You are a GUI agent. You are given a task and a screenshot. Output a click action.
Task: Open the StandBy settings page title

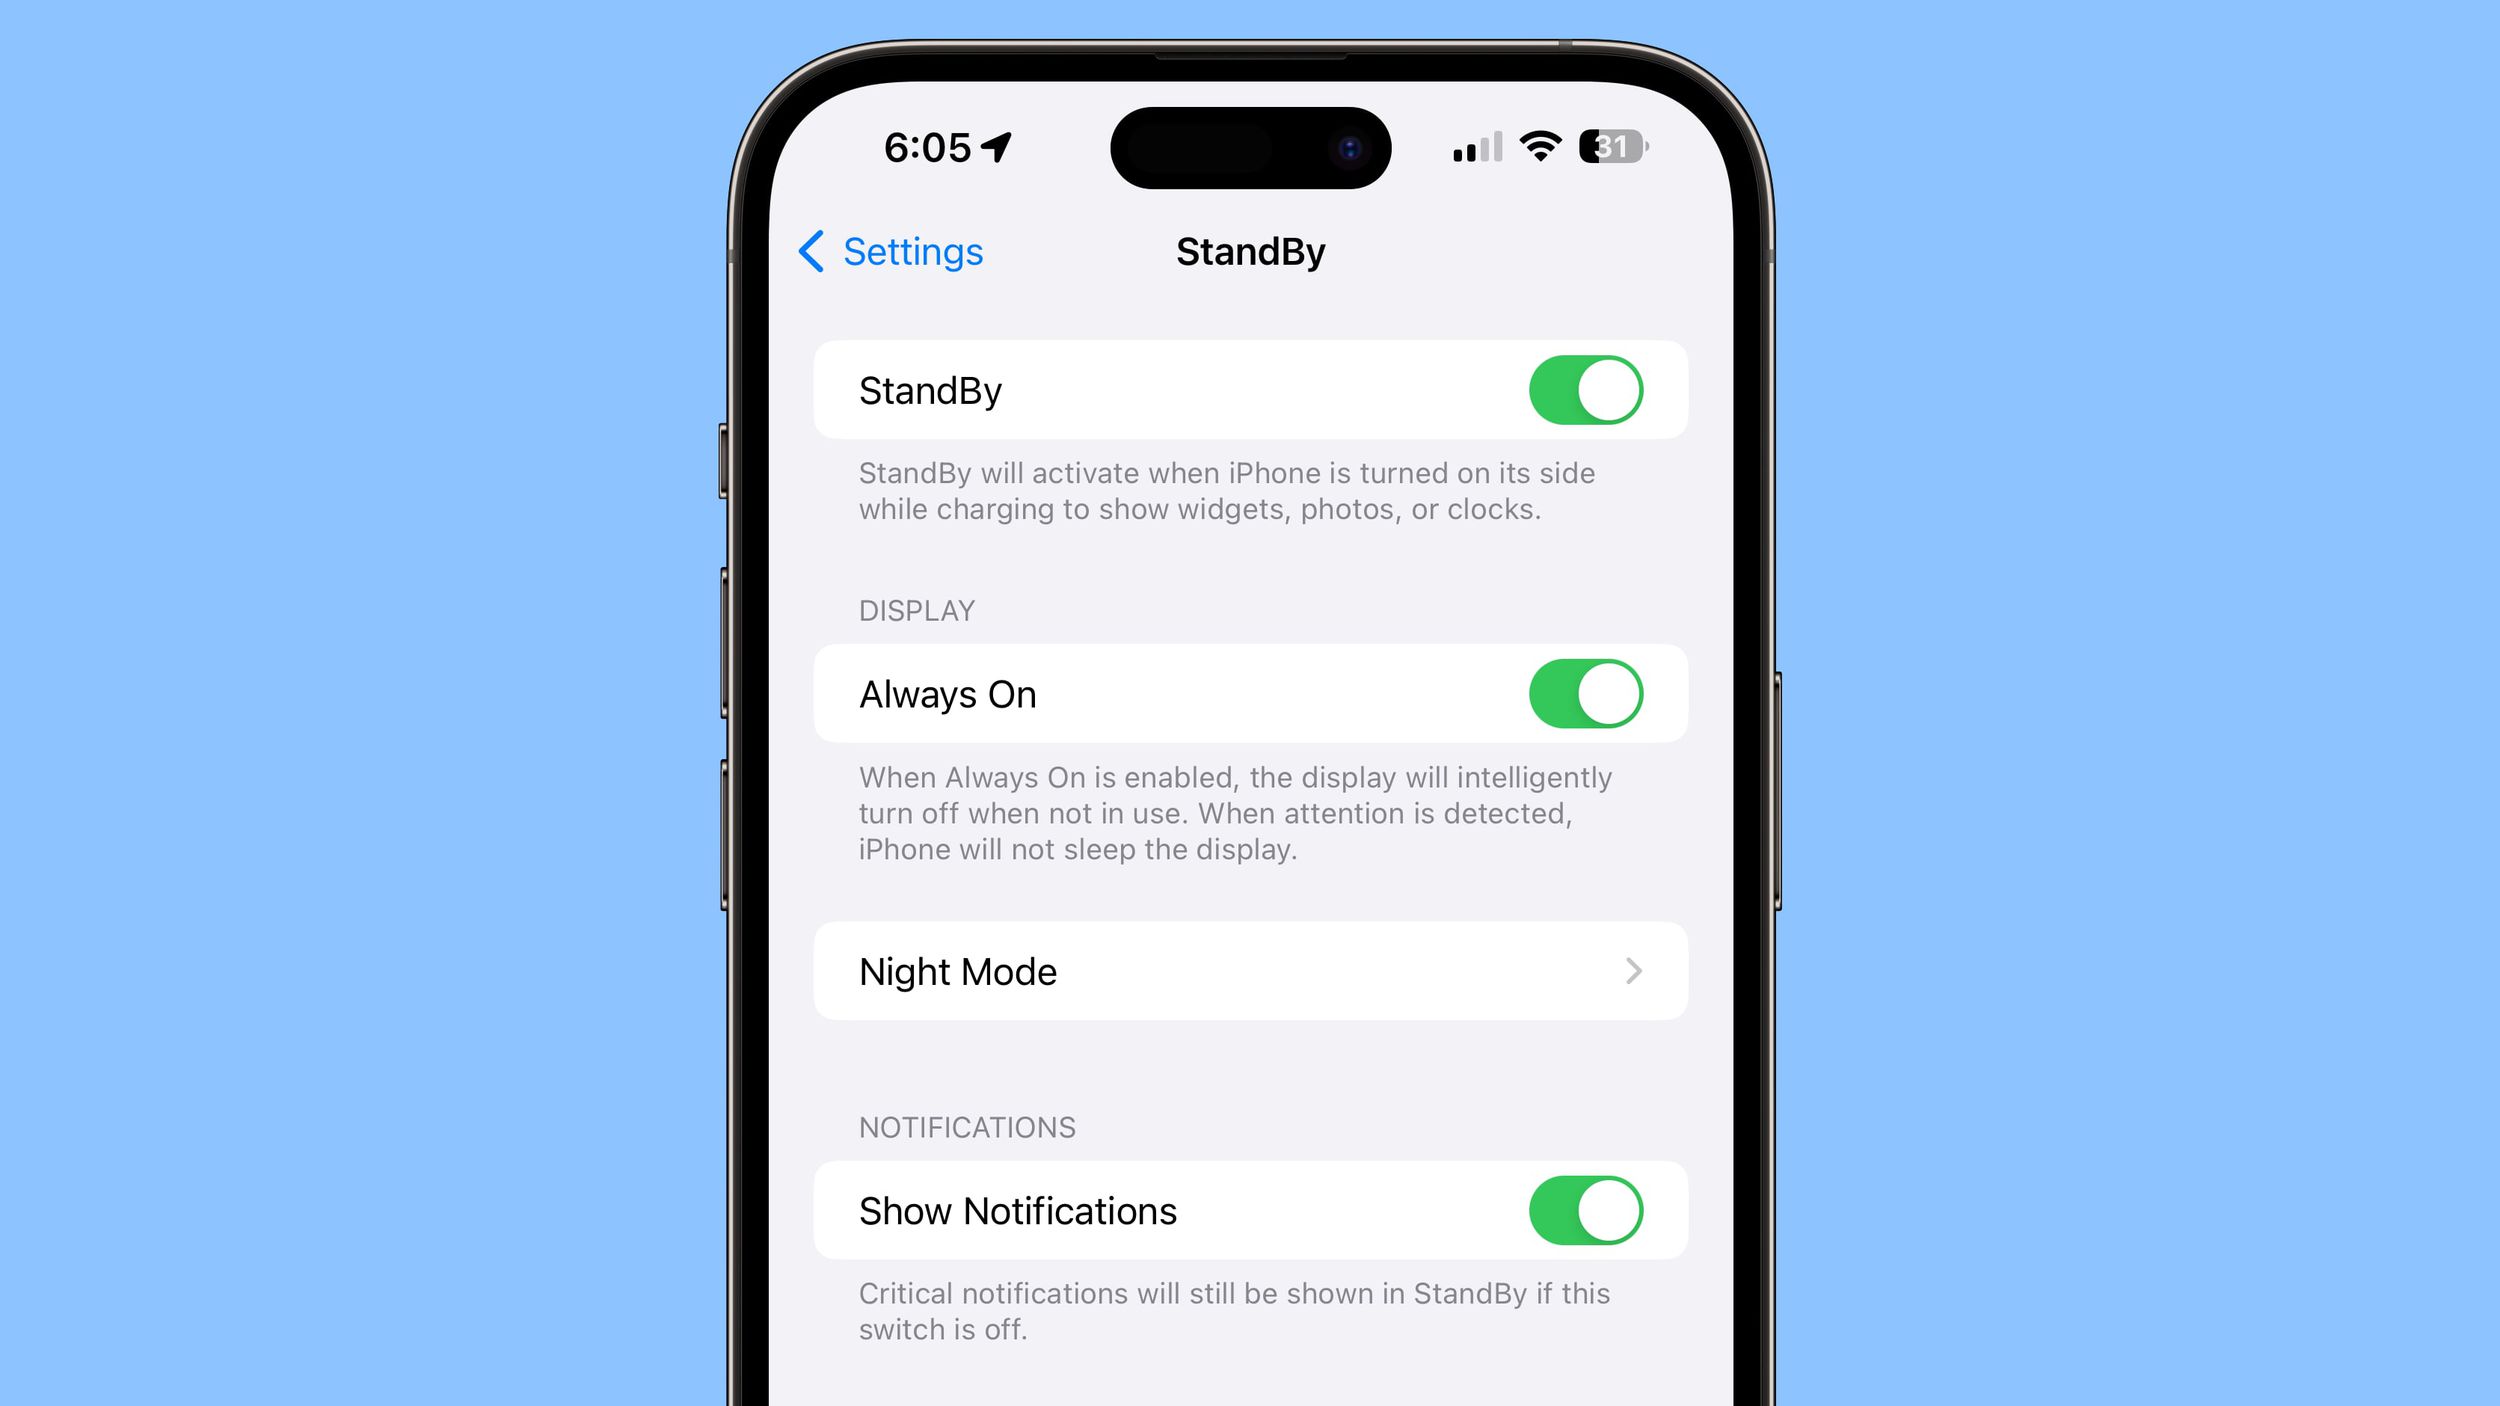[1248, 251]
